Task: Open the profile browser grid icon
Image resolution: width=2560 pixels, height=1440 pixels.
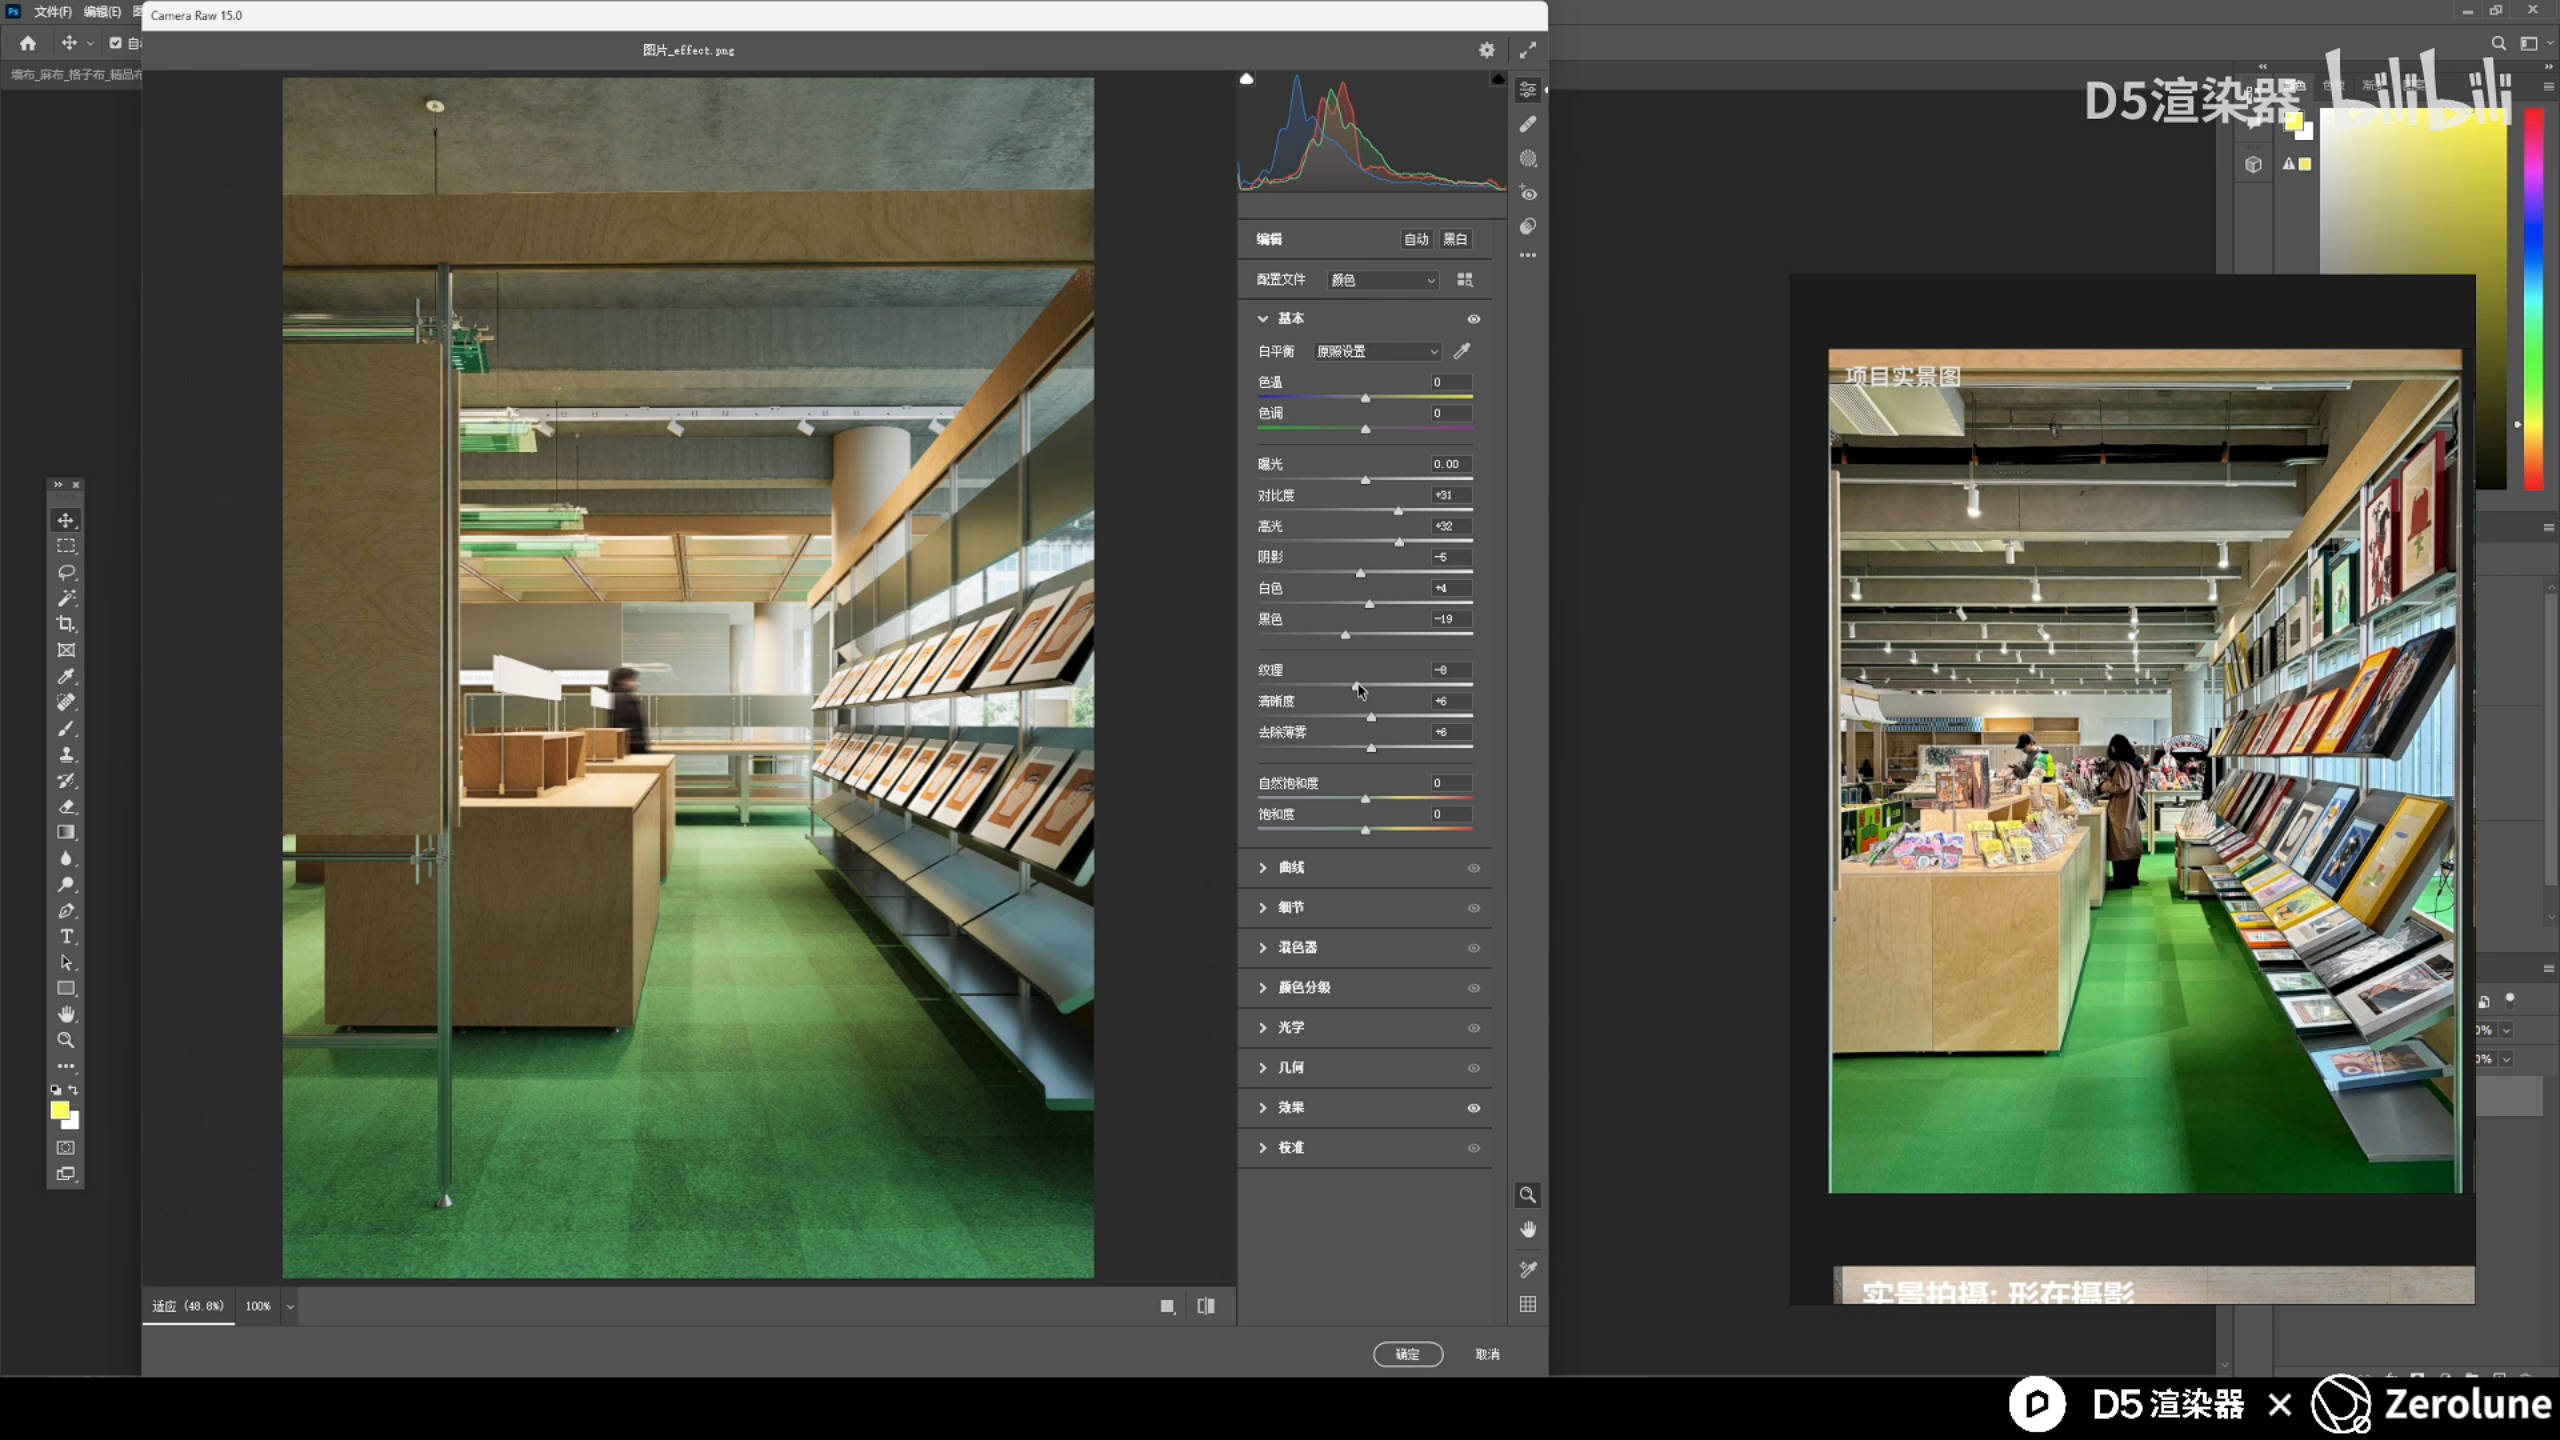Action: (1465, 280)
